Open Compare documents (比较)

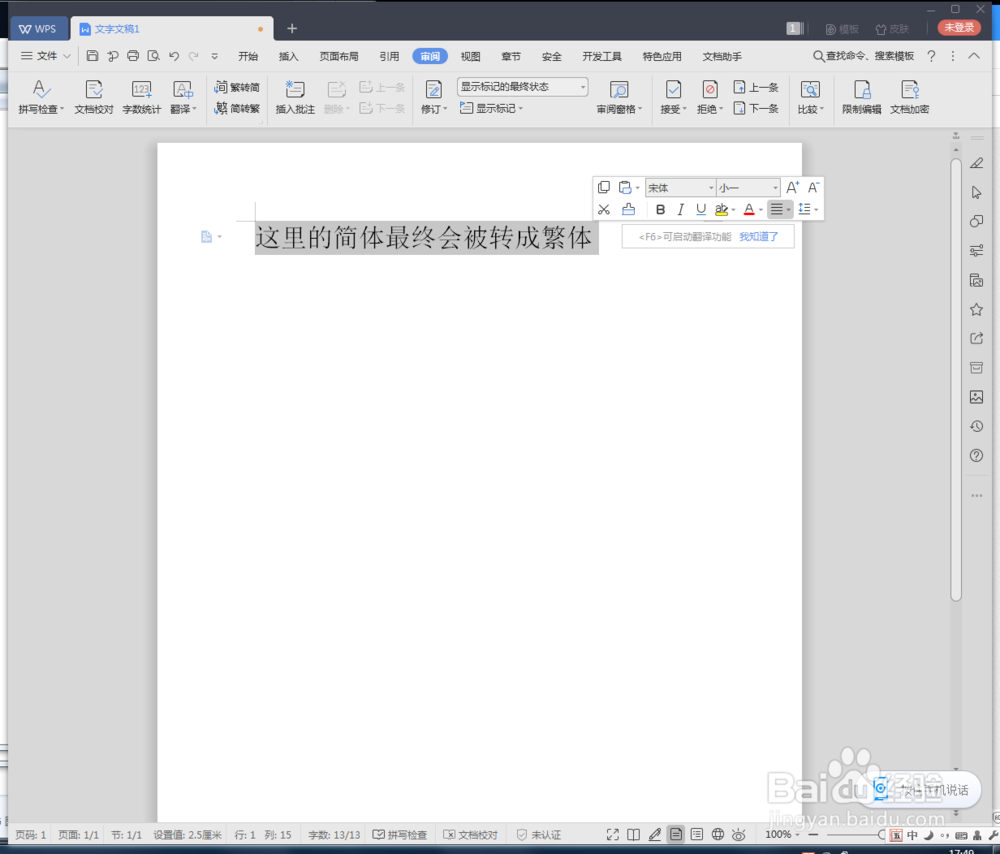coord(810,98)
